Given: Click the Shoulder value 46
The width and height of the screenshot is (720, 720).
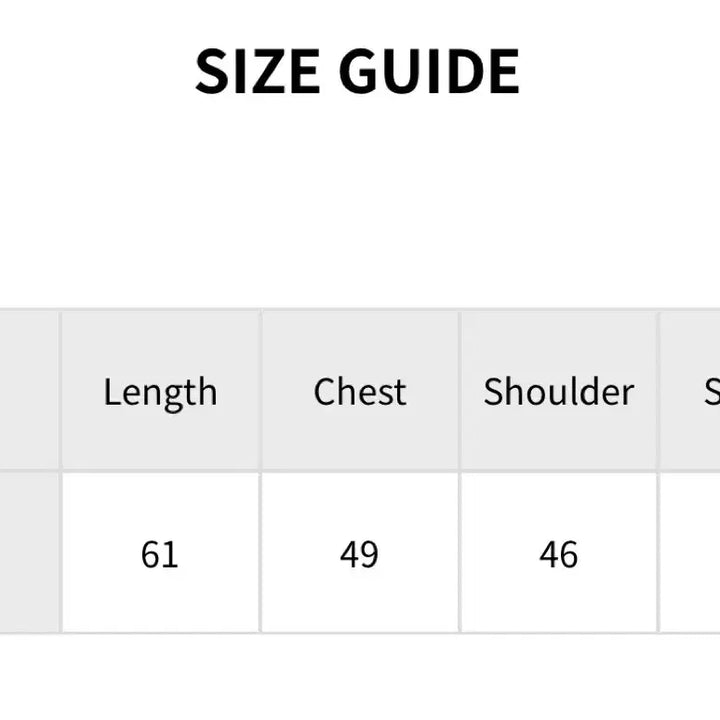Looking at the screenshot, I should [558, 553].
